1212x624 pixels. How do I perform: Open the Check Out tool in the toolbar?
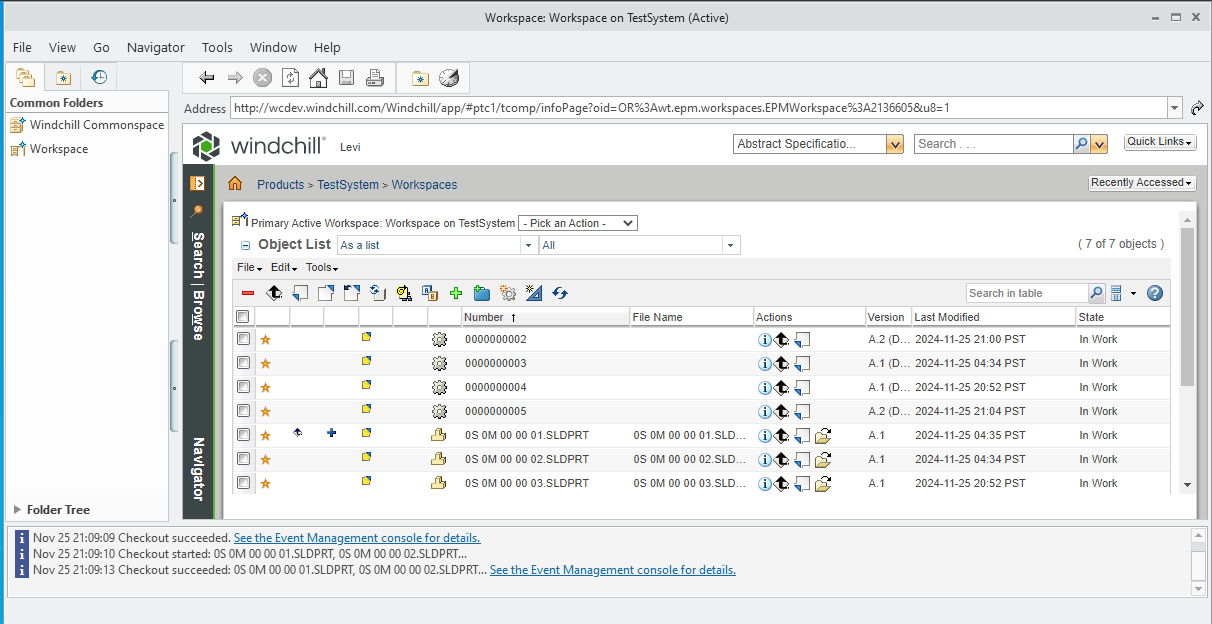302,292
